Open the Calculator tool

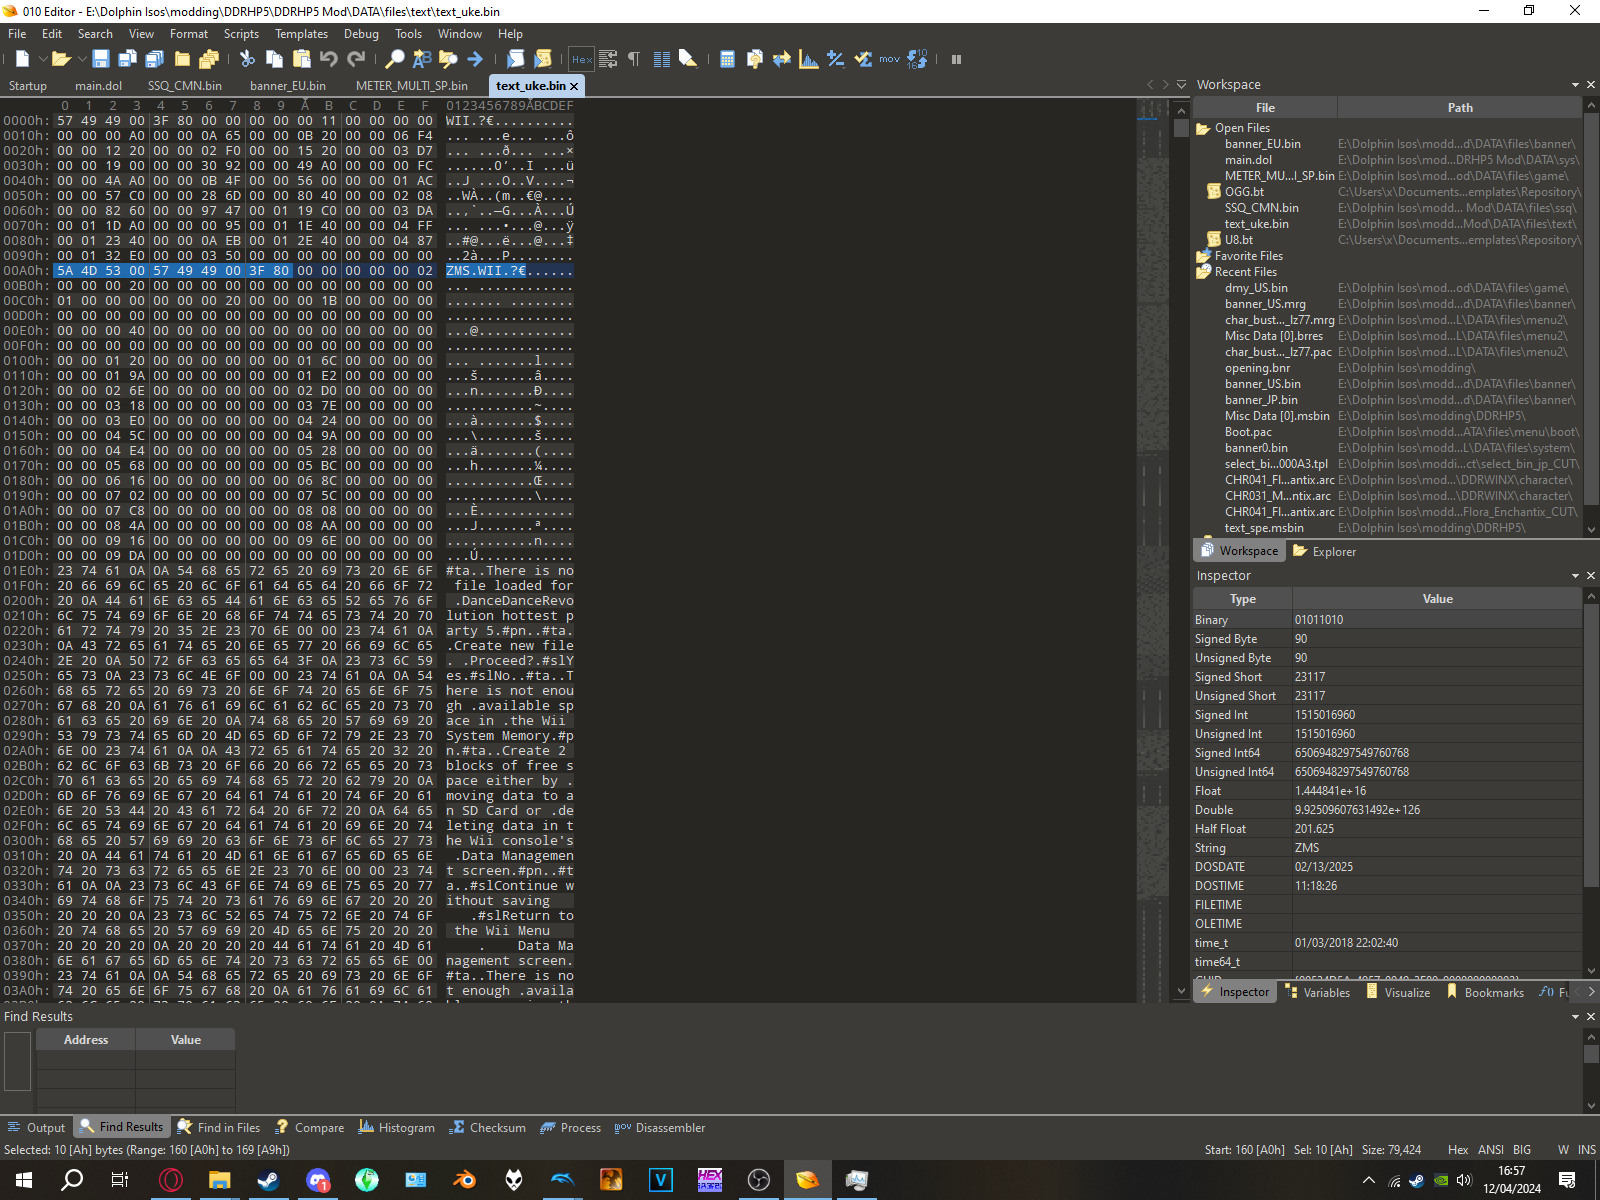point(728,59)
